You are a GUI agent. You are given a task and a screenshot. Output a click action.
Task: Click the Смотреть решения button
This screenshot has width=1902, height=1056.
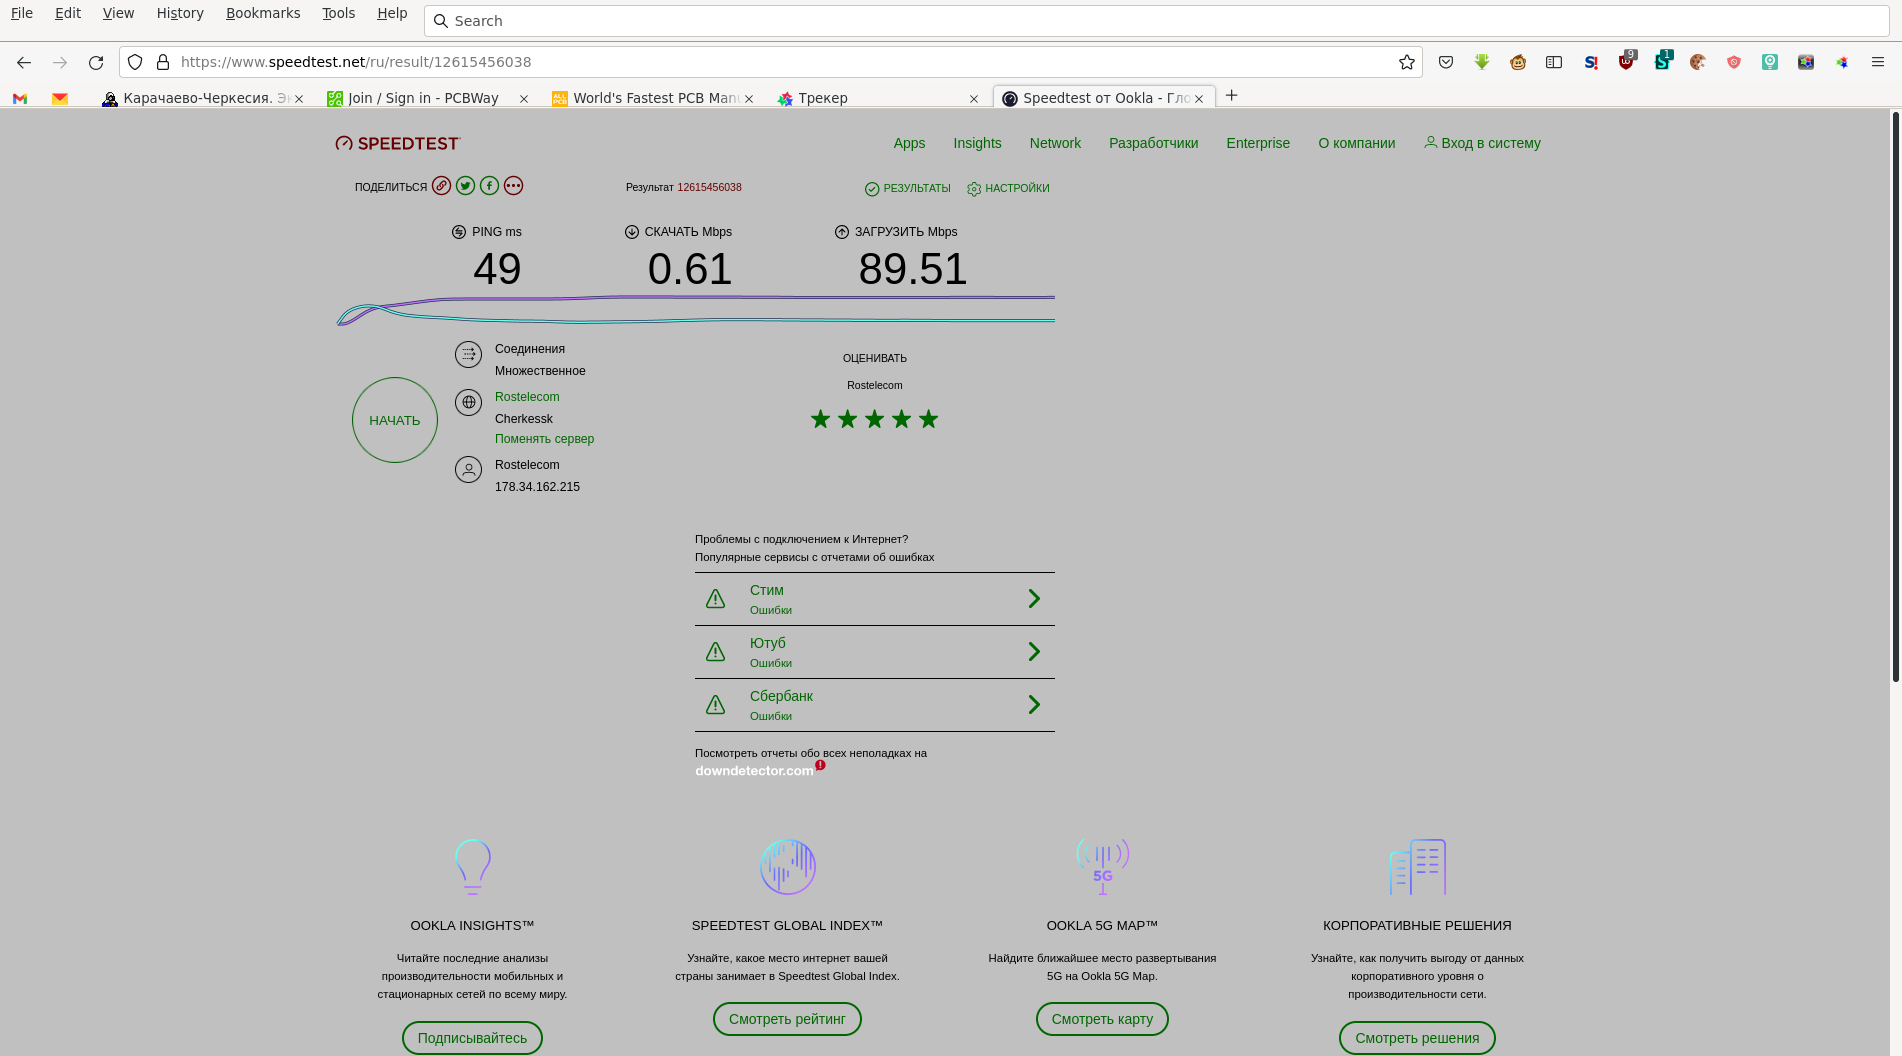pyautogui.click(x=1417, y=1038)
